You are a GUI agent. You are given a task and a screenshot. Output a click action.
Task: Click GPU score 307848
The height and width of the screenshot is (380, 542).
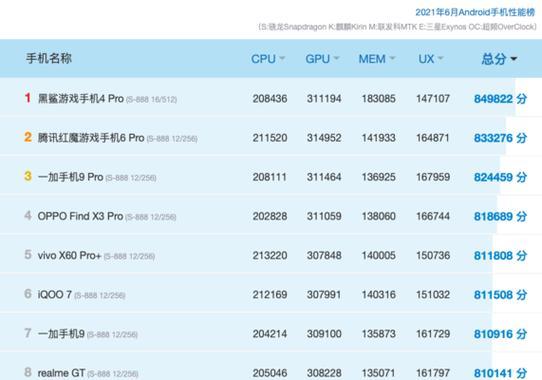324,256
